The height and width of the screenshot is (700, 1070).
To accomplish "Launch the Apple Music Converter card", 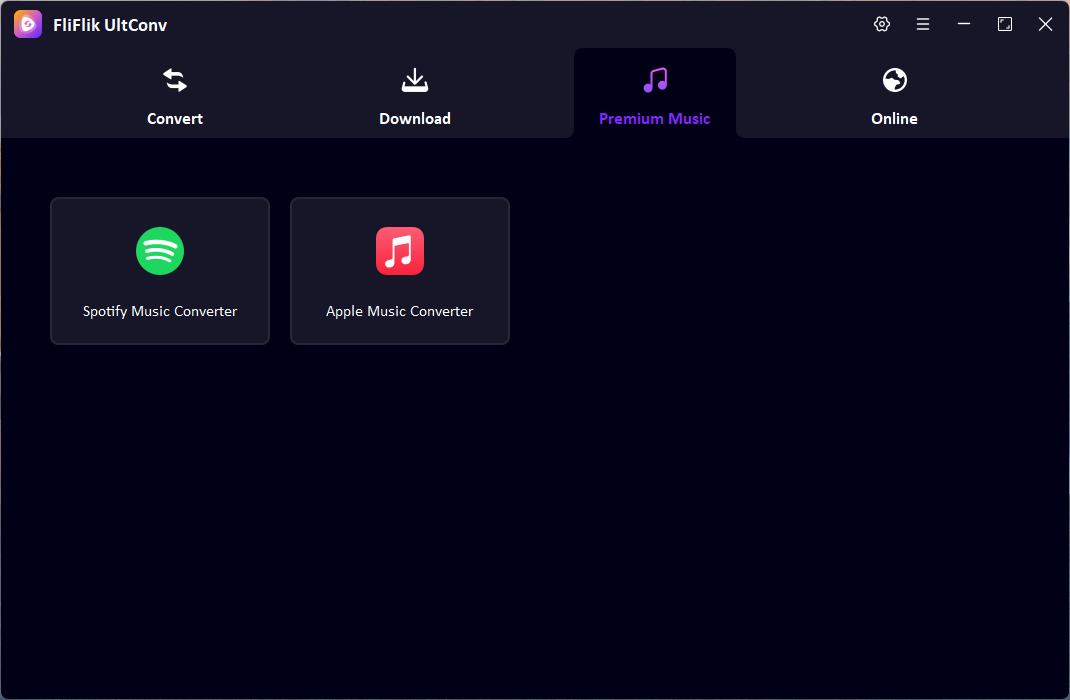I will pos(400,271).
